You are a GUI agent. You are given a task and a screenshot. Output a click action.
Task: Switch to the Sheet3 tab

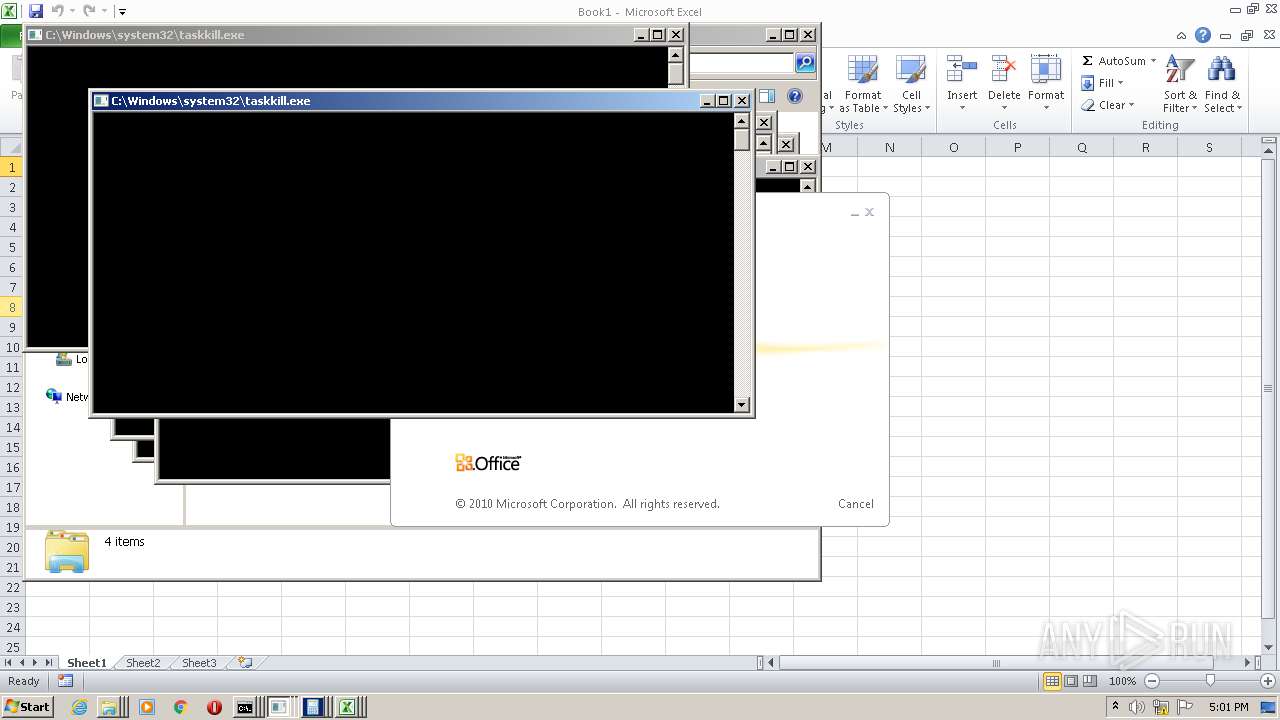point(198,663)
